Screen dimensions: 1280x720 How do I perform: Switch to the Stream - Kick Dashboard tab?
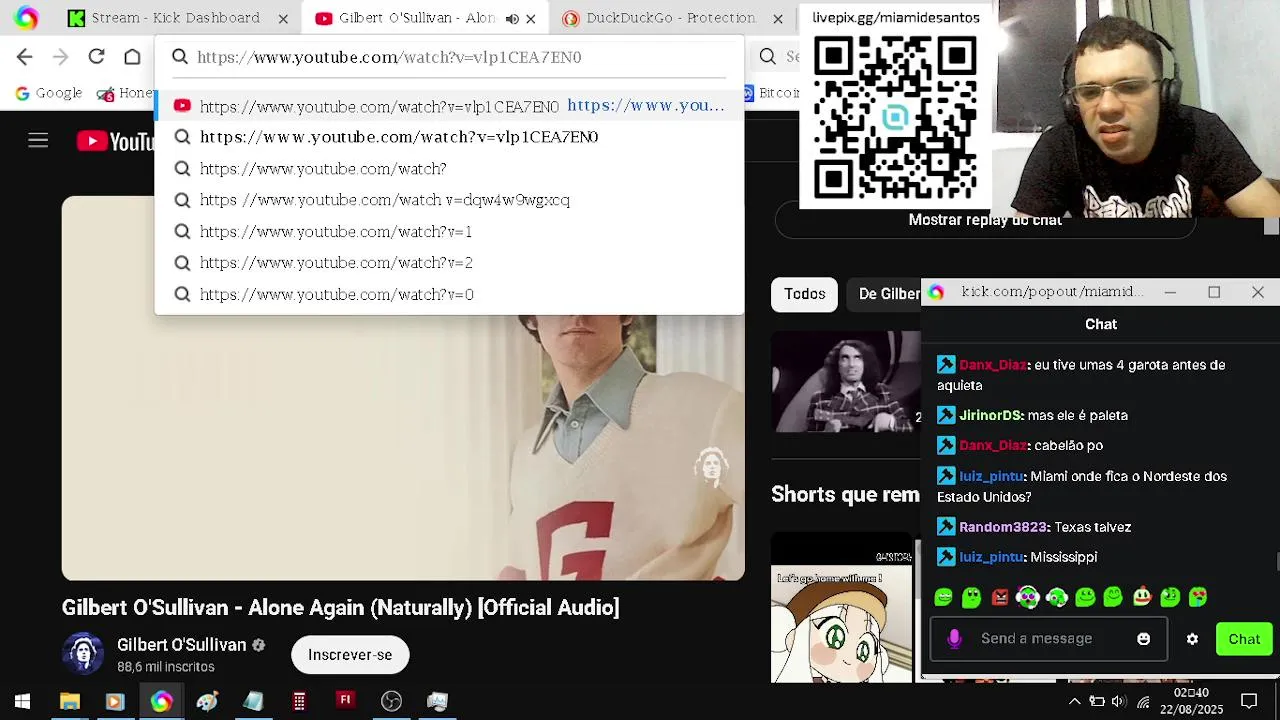coord(175,18)
